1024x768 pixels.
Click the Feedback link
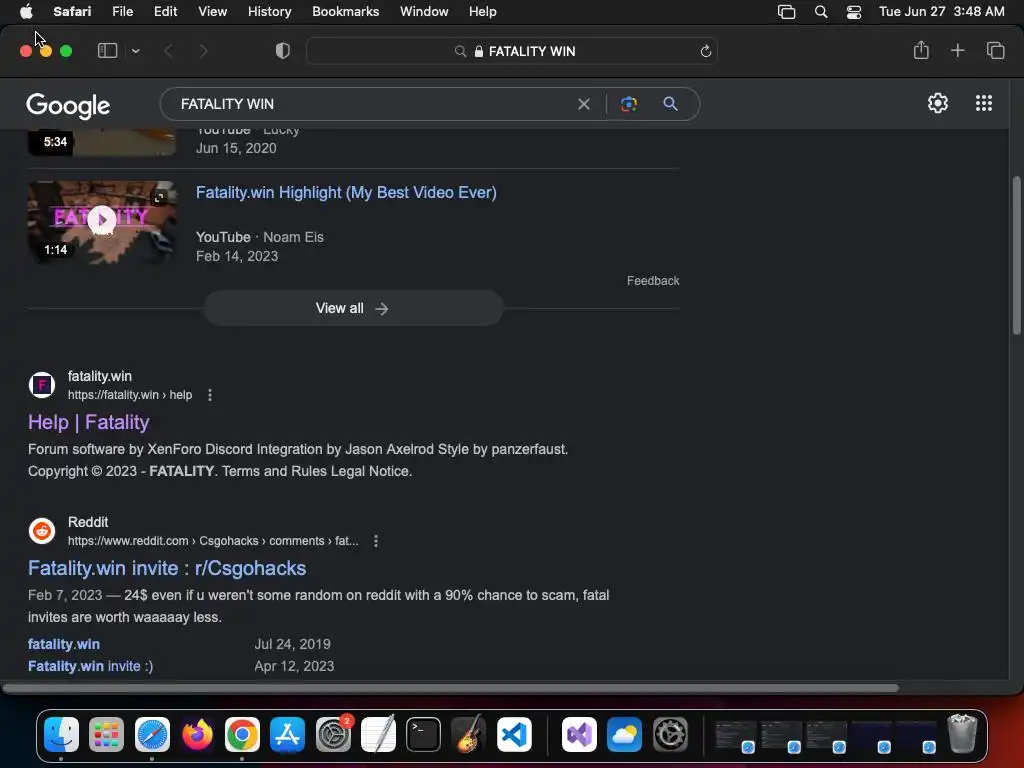(653, 281)
